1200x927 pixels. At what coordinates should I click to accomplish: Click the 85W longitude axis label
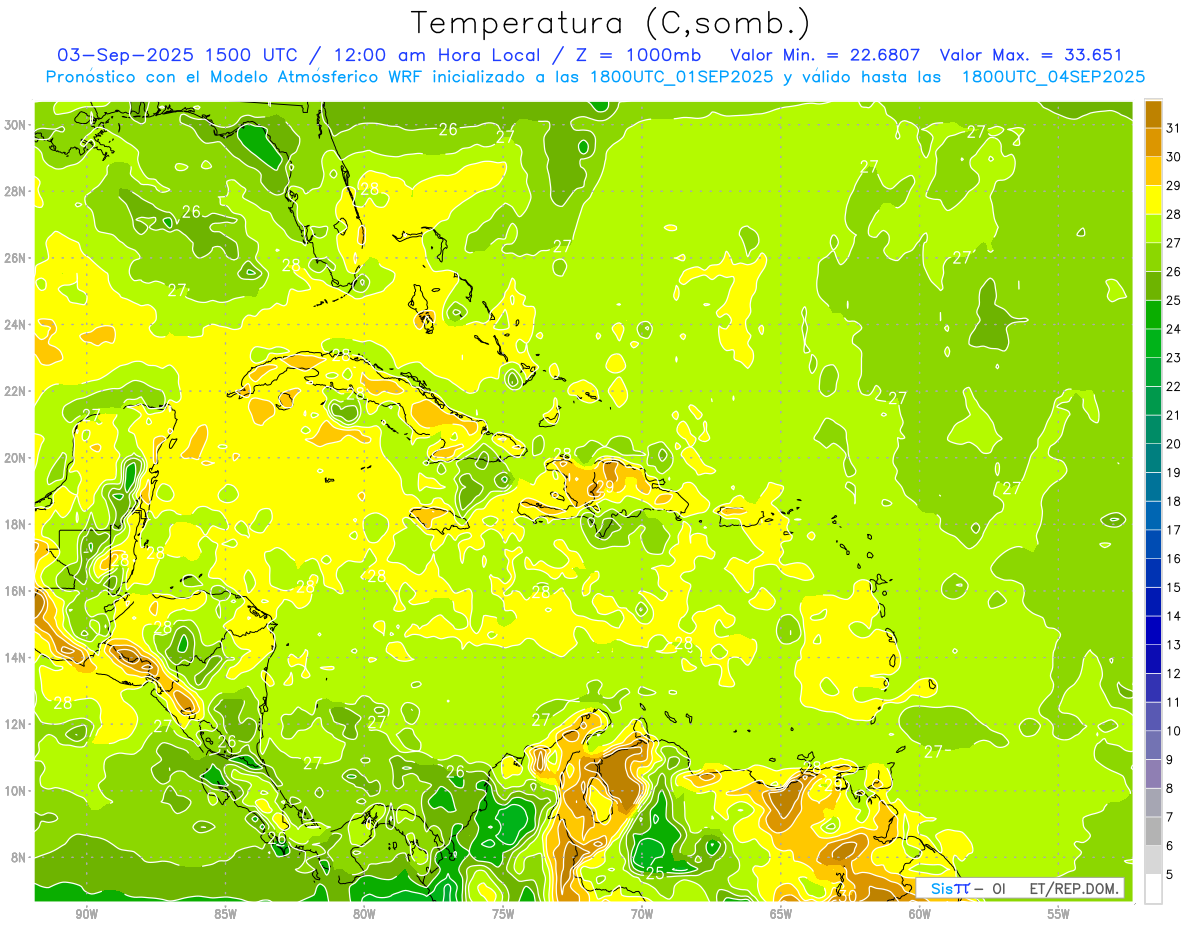click(225, 914)
